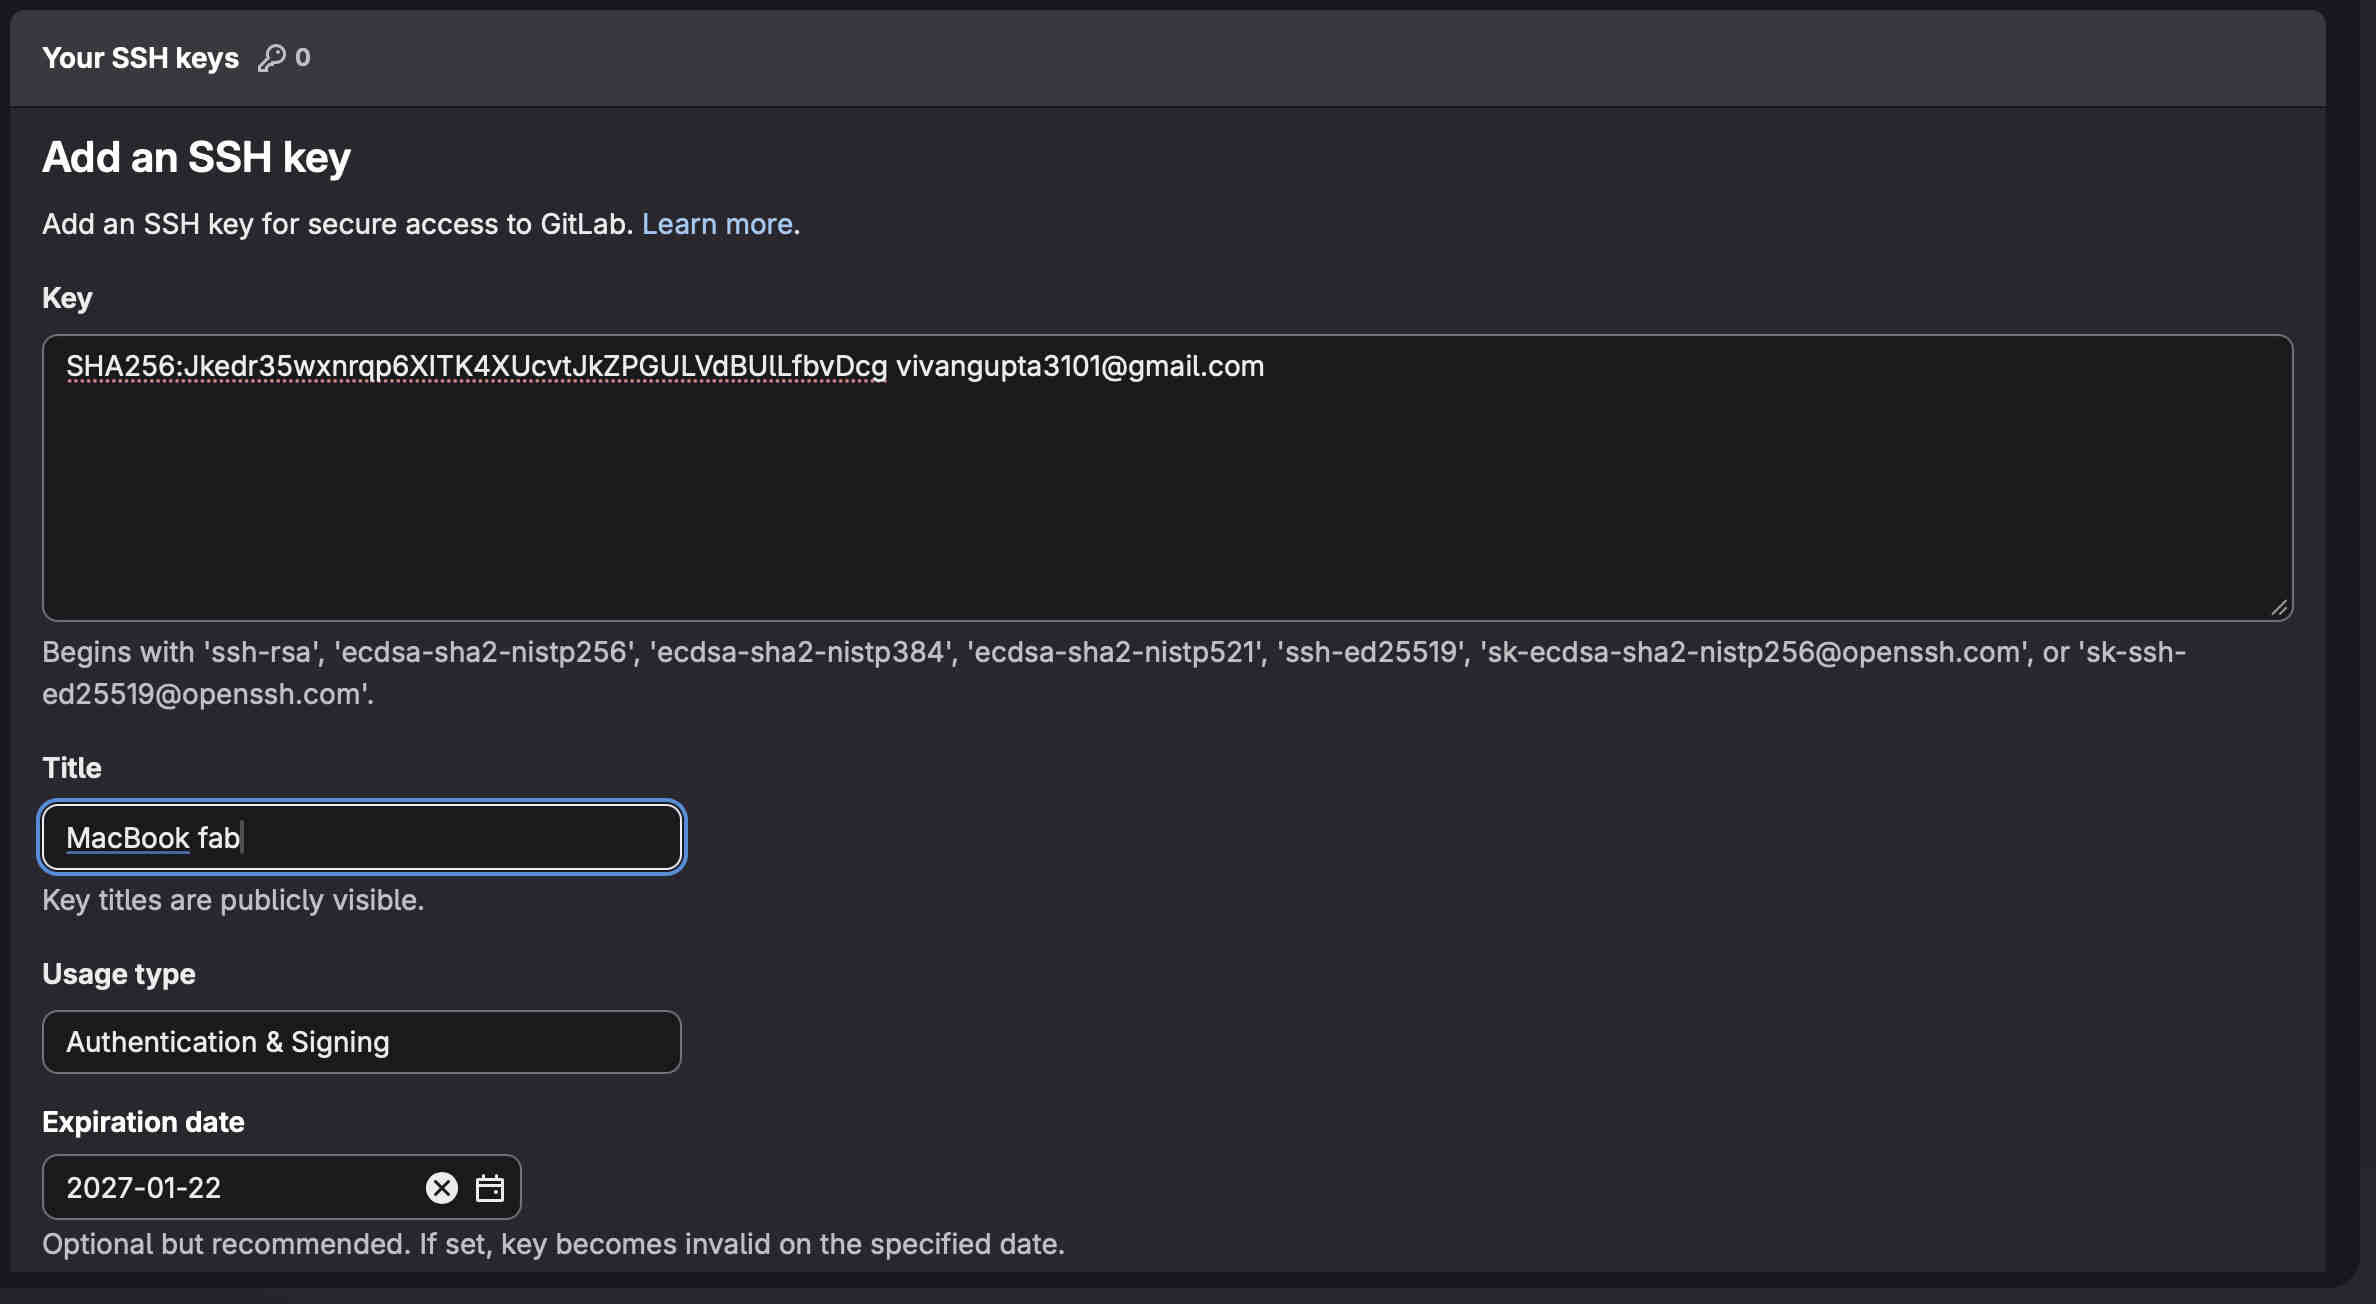This screenshot has width=2376, height=1304.
Task: Click the Key textarea resize handle
Action: coord(2279,607)
